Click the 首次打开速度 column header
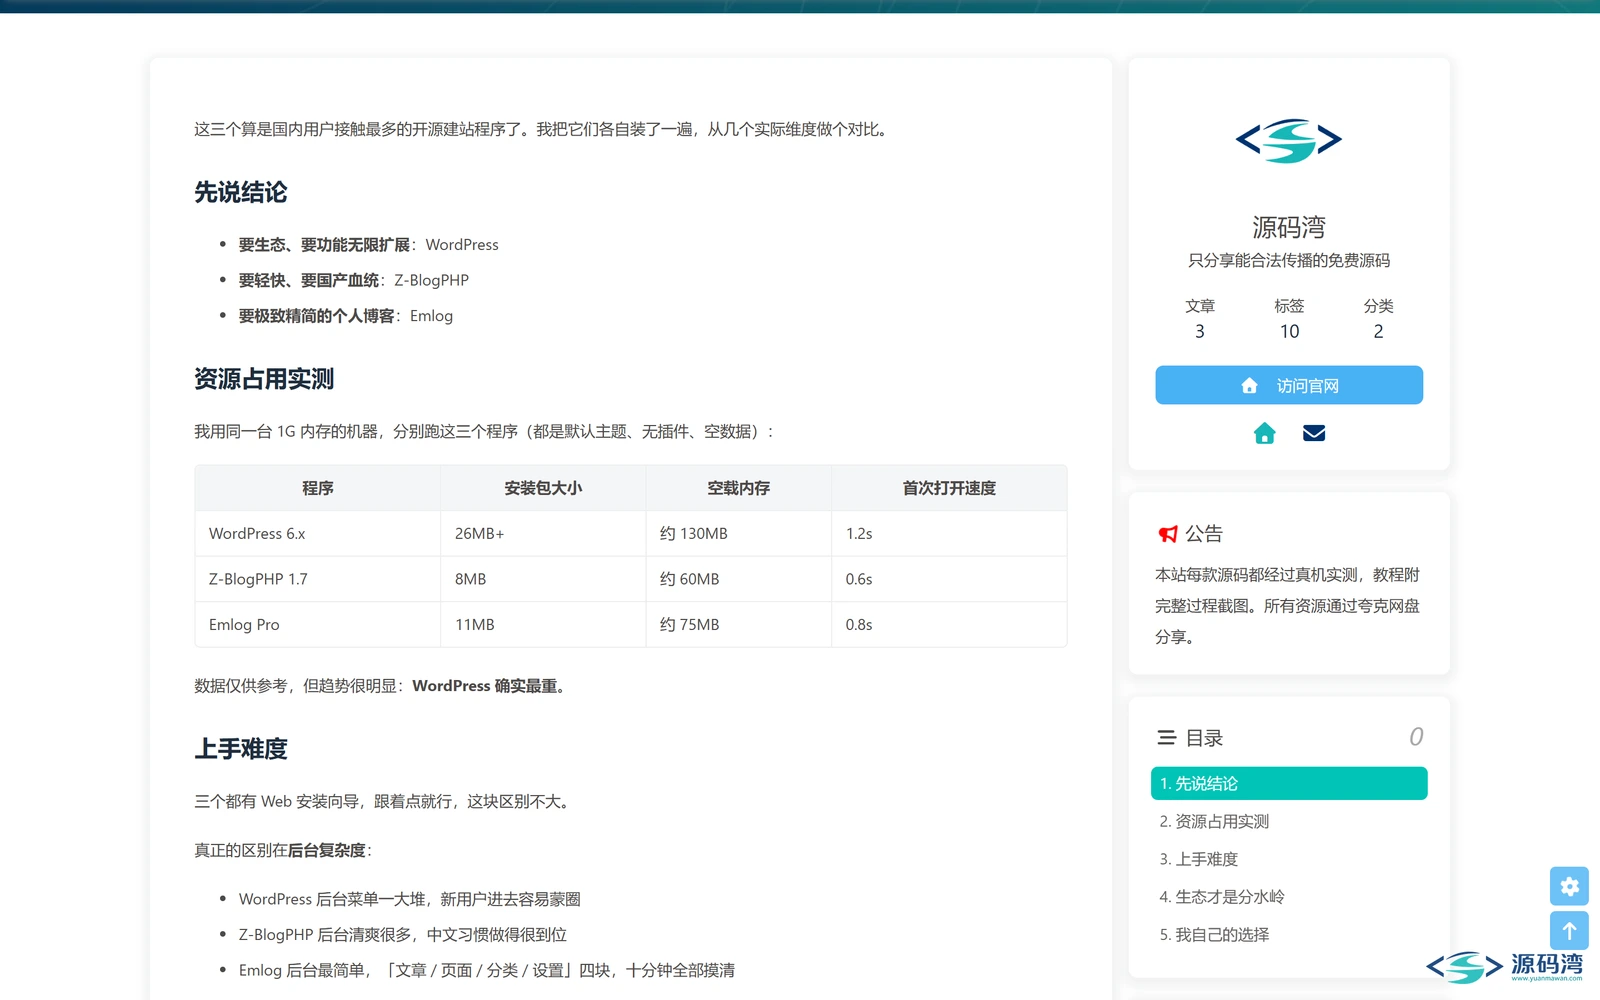 949,488
